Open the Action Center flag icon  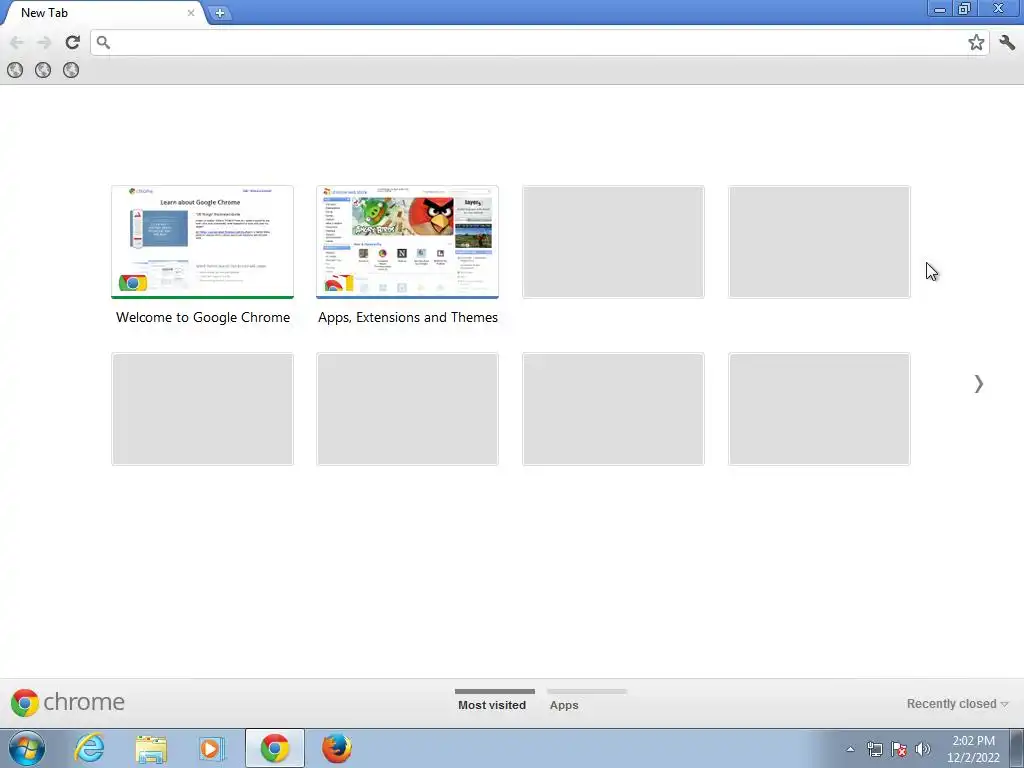click(x=899, y=749)
